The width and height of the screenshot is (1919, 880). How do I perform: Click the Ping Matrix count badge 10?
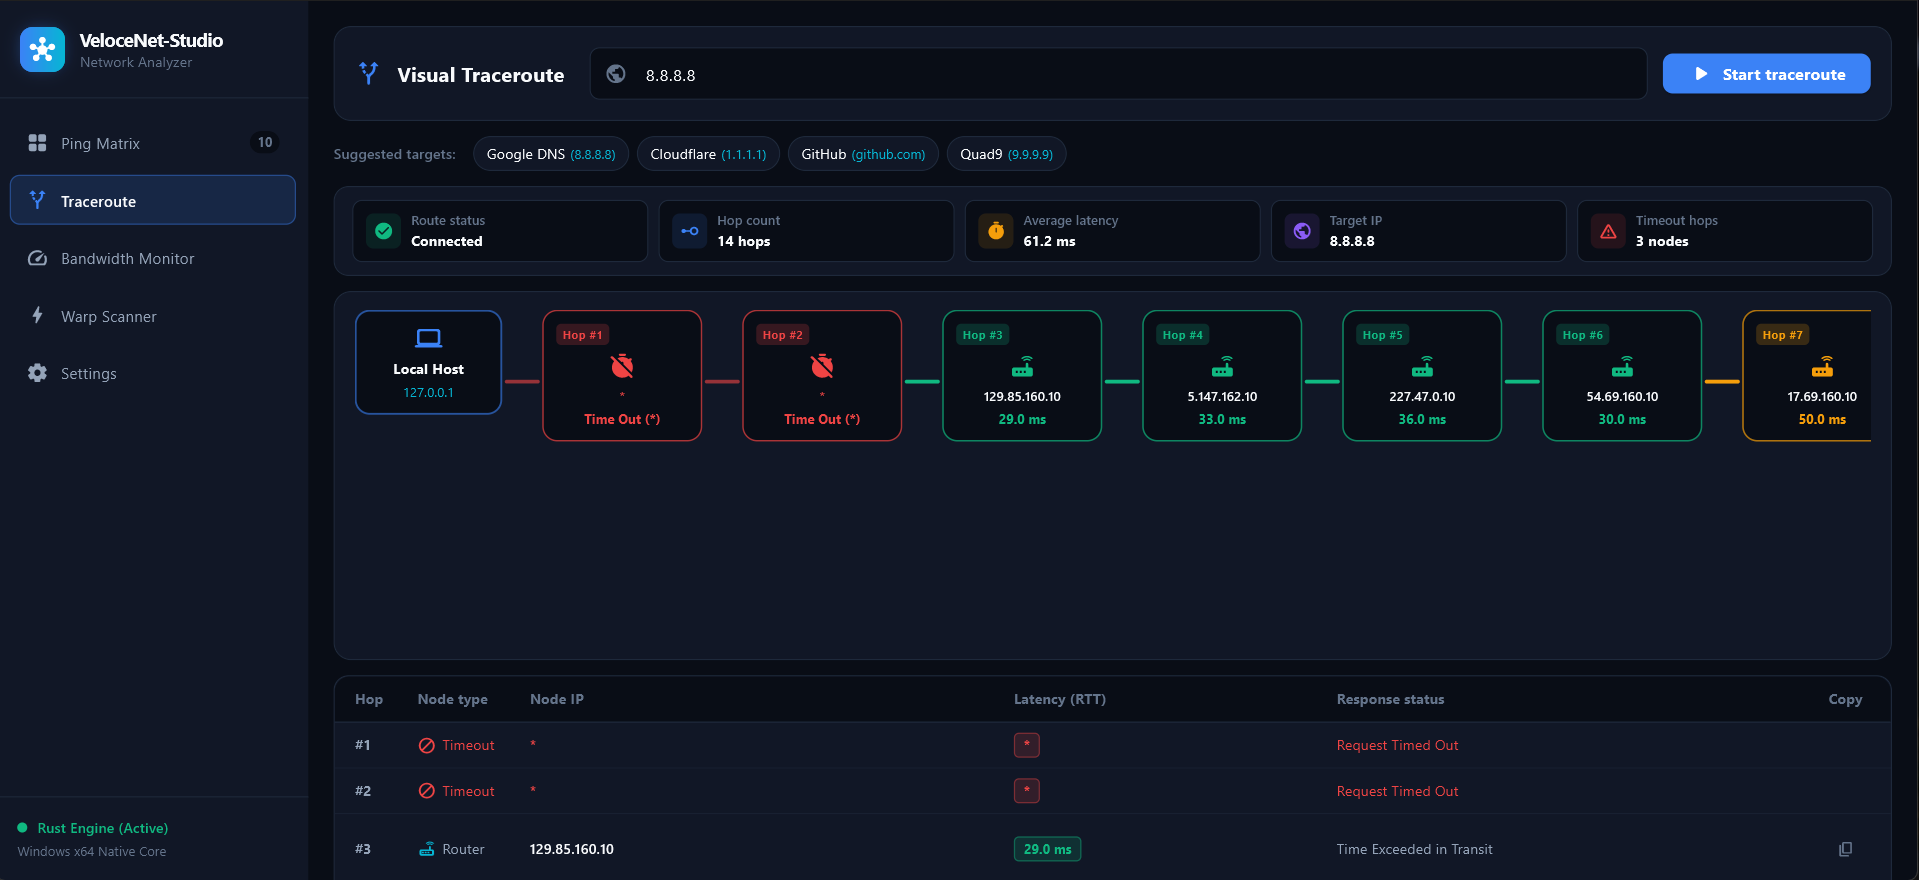tap(265, 142)
